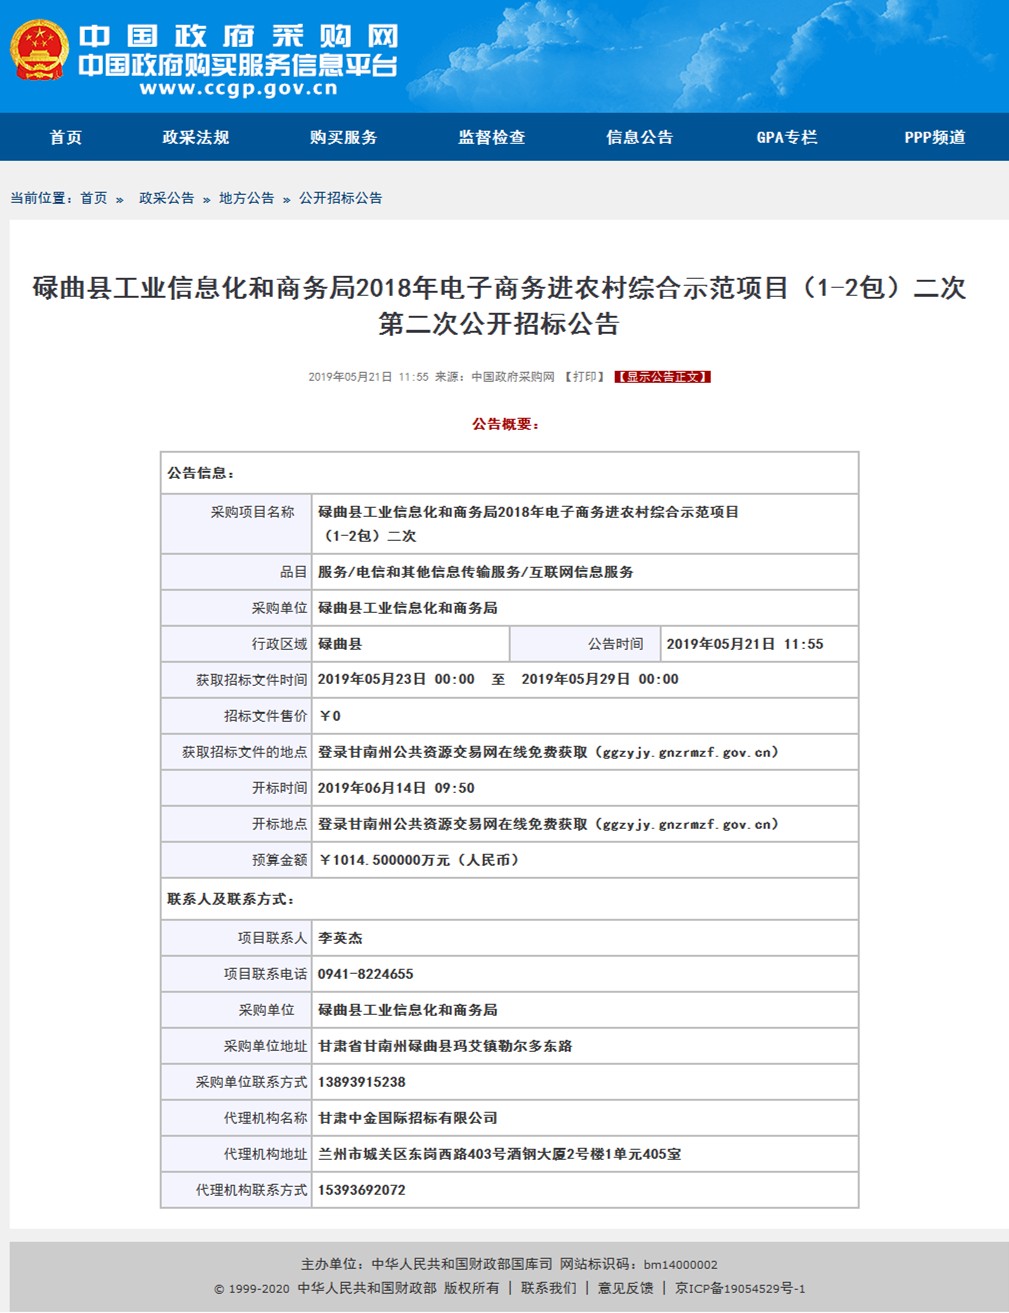The width and height of the screenshot is (1009, 1313).
Task: Click the 公告概要 heading
Action: pos(506,424)
